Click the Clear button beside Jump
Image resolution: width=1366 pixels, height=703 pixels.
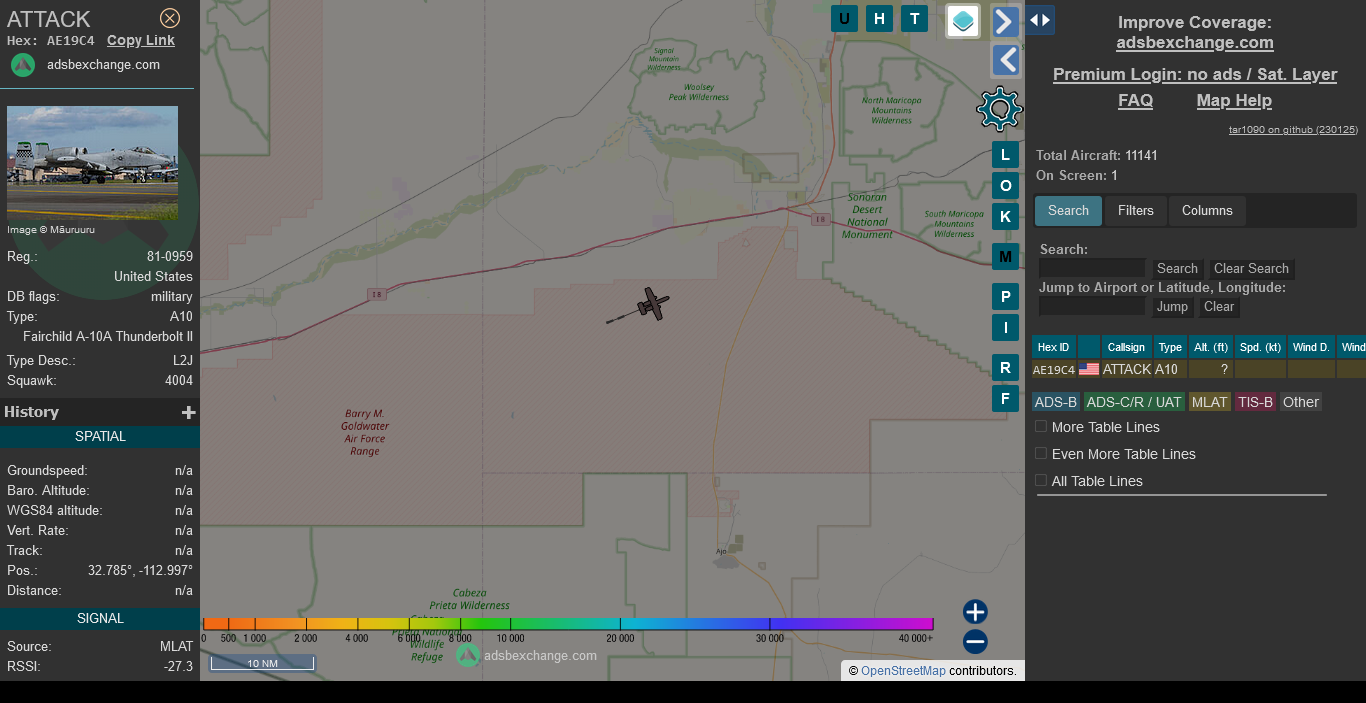[1218, 307]
